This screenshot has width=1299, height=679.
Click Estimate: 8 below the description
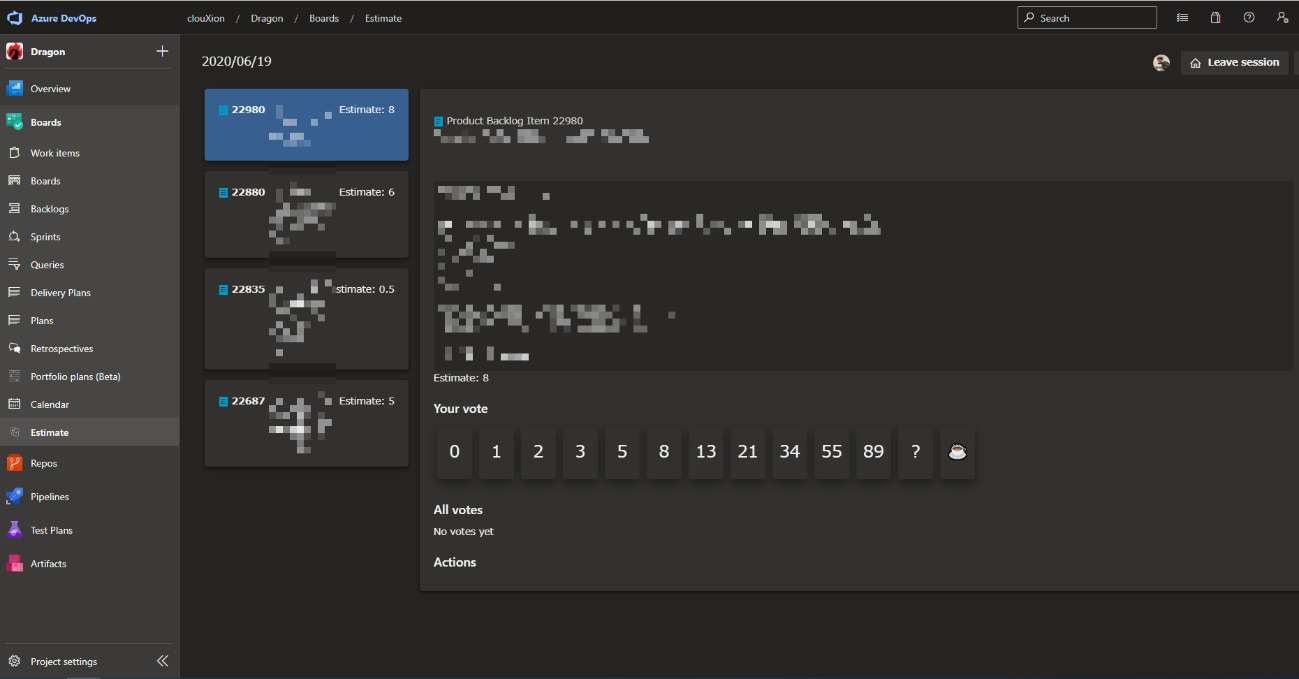pos(461,378)
